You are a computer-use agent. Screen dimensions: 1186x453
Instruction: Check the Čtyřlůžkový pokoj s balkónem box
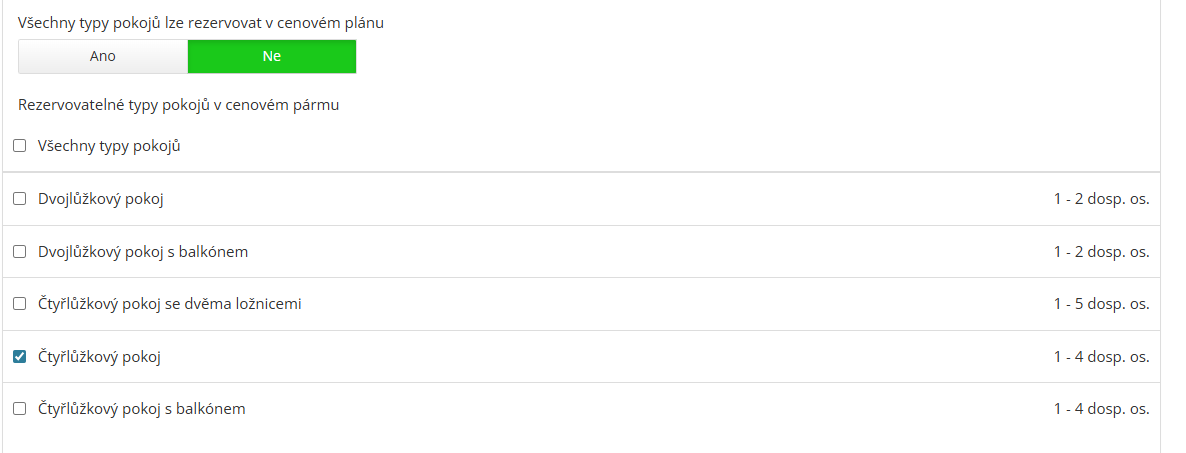click(x=19, y=409)
